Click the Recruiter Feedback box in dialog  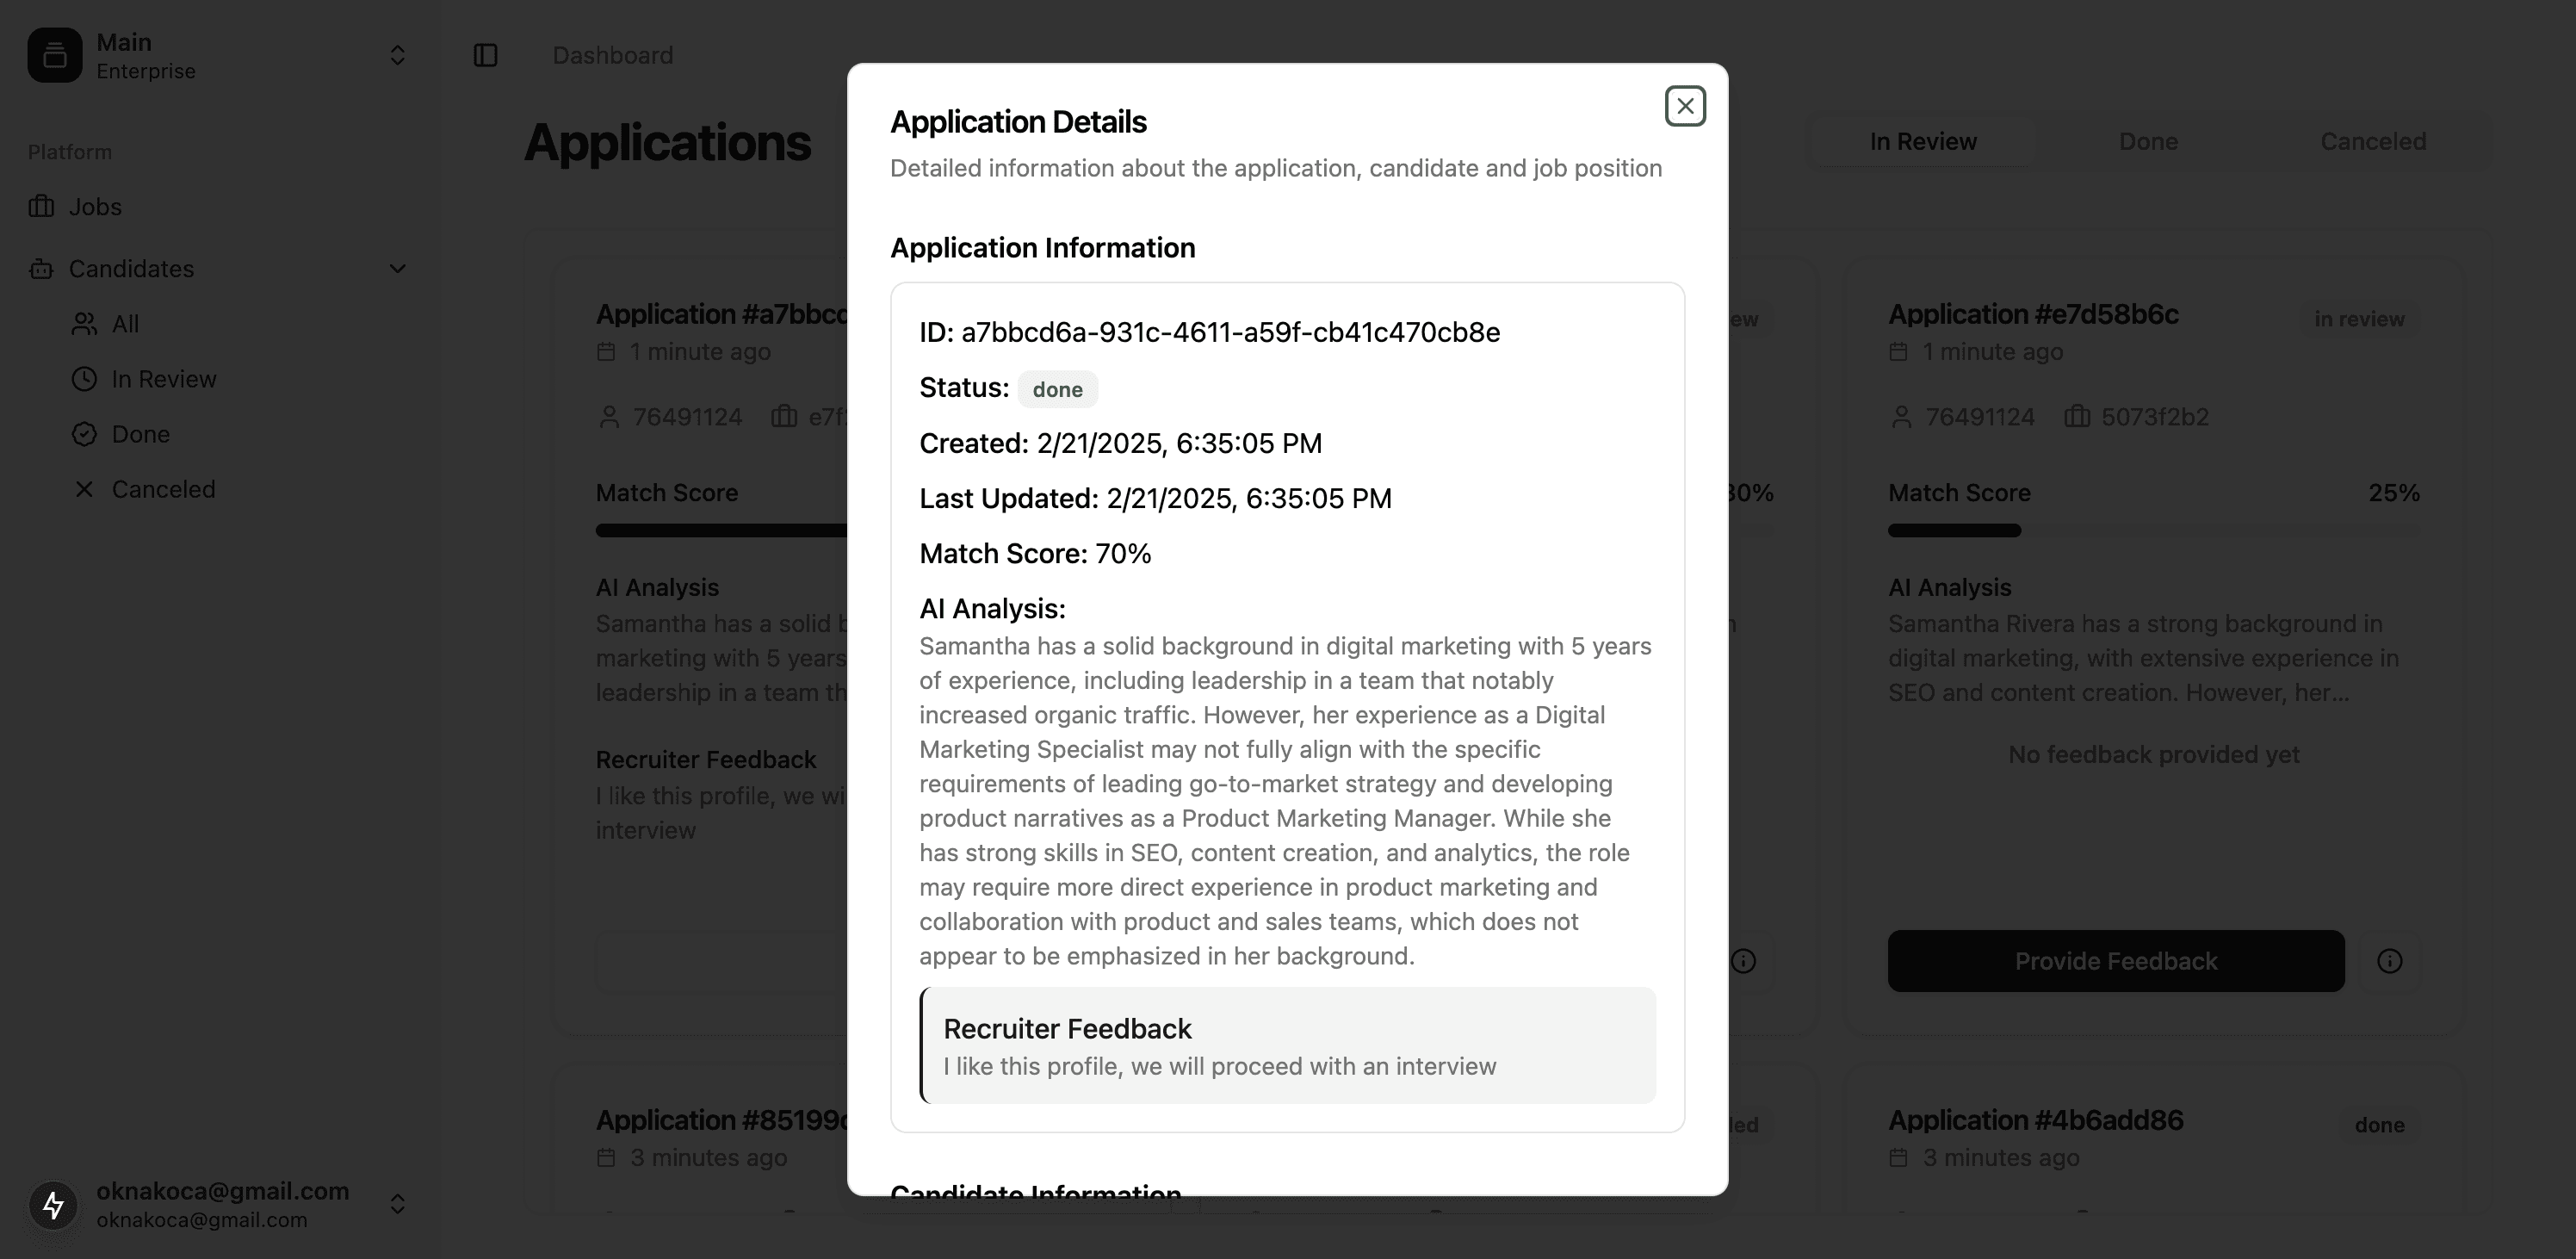pyautogui.click(x=1288, y=1046)
